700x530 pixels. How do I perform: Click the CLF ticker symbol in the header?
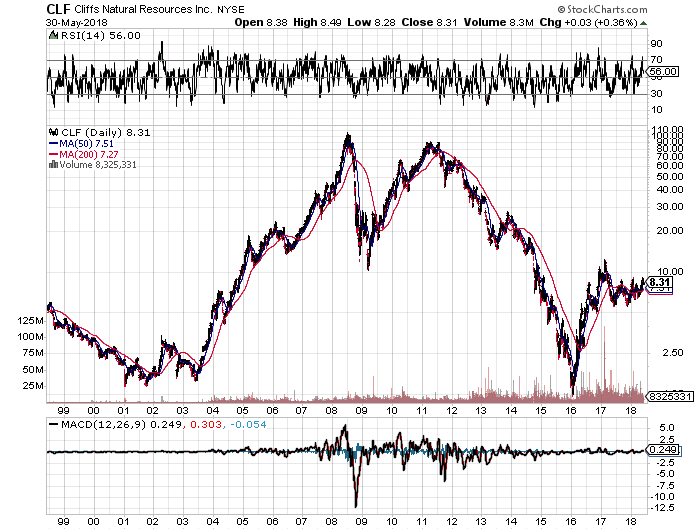58,9
